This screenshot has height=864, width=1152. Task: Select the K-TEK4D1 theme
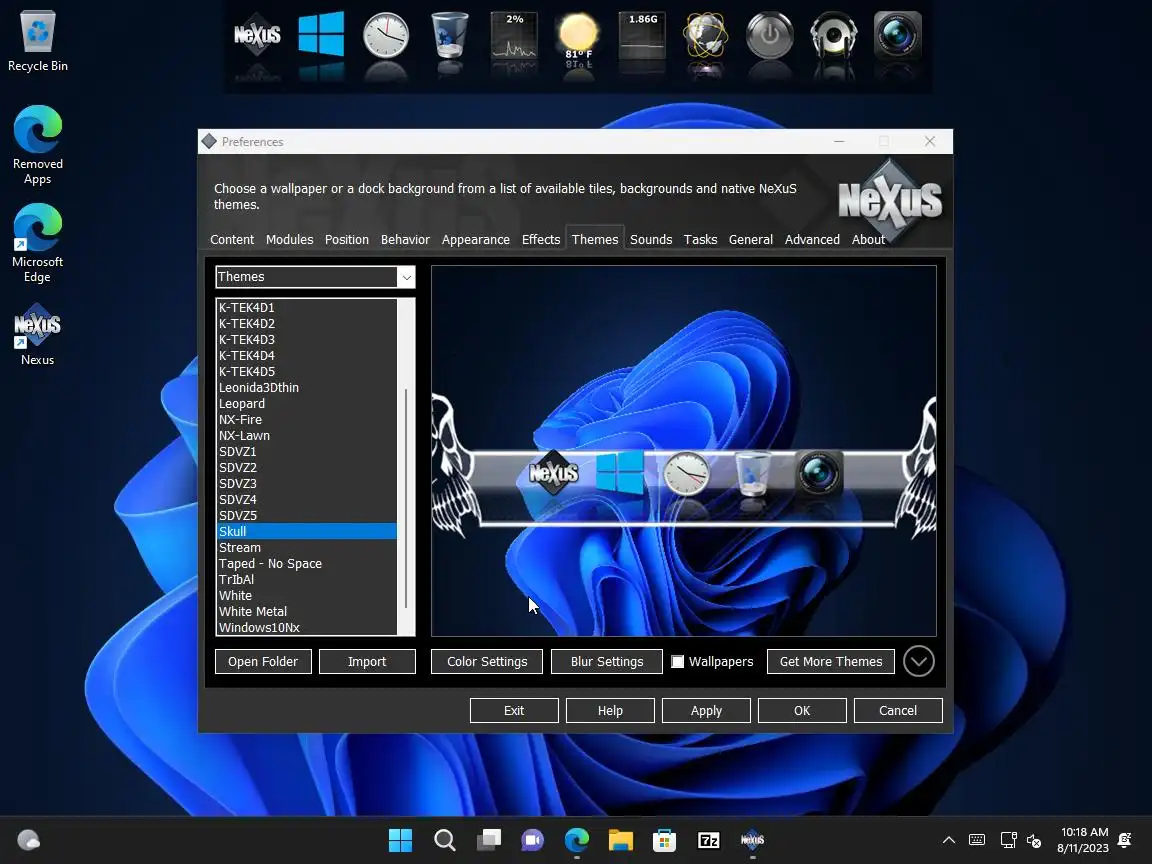(x=306, y=307)
